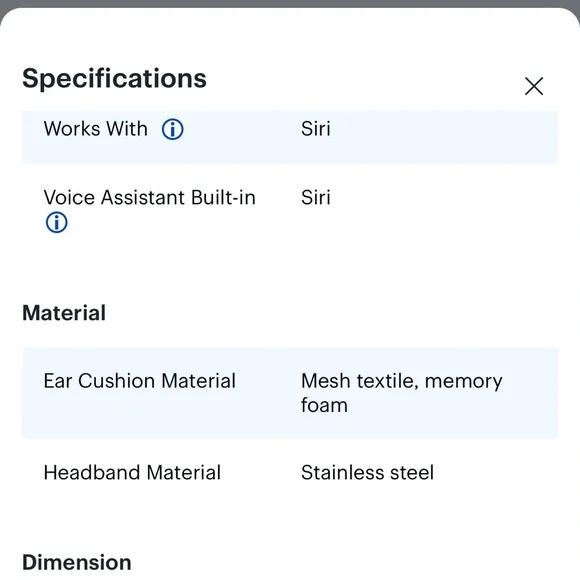Select the Works With label
Viewport: 580px width, 580px height.
pos(95,129)
